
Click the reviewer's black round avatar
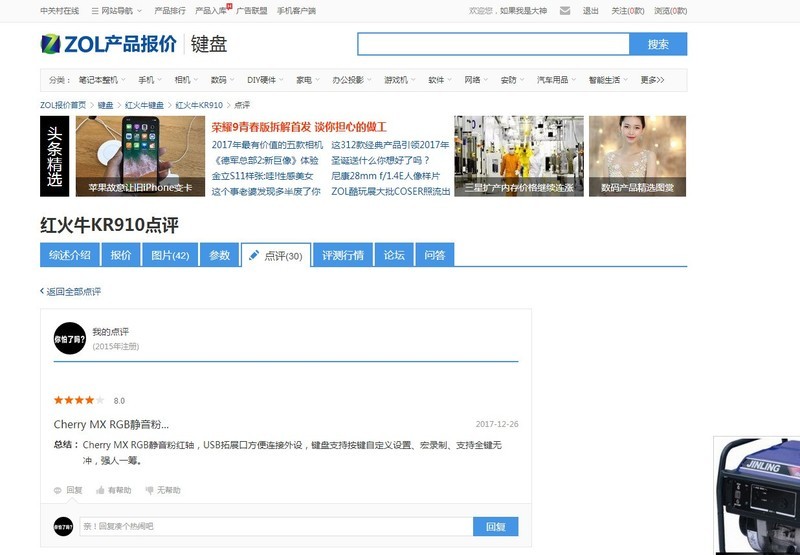(69, 339)
